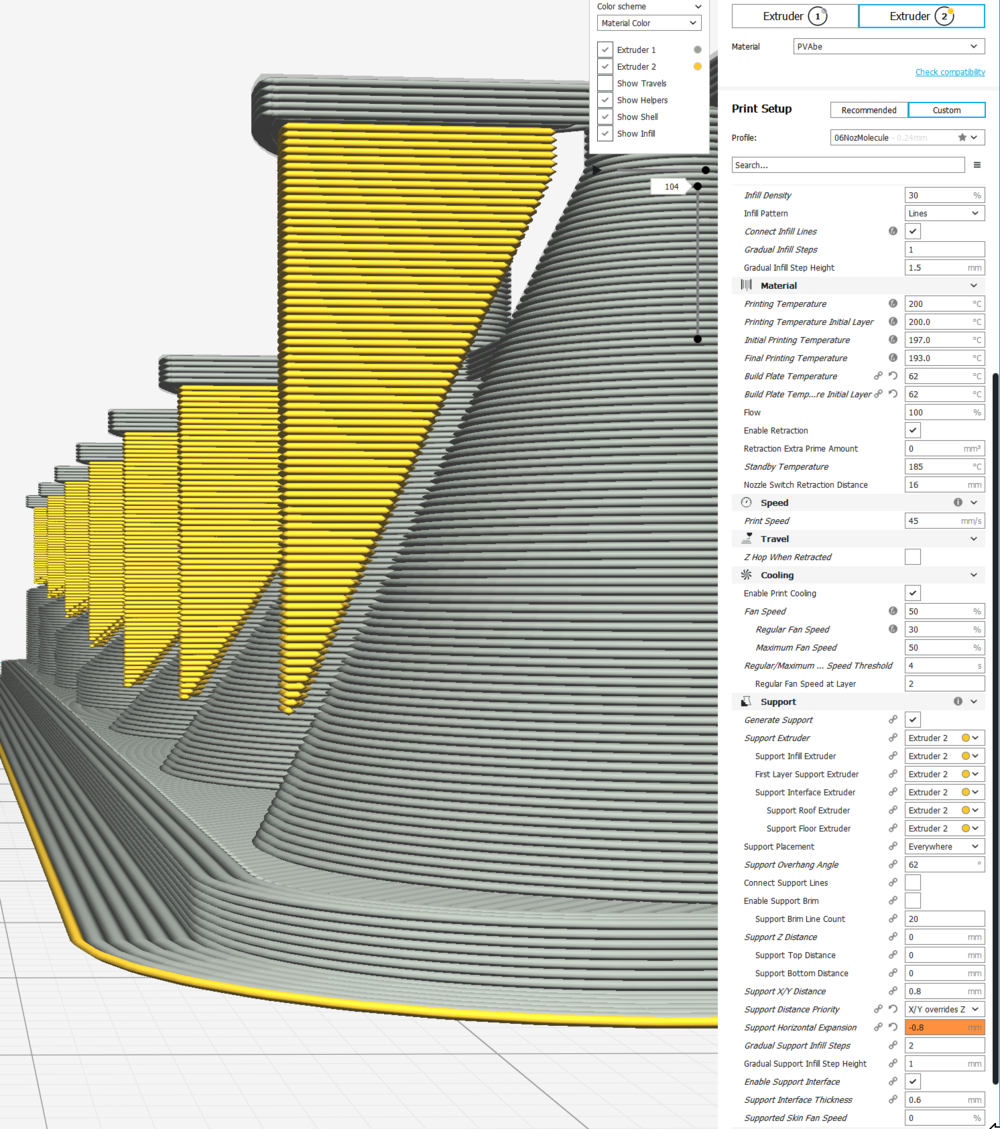Disable Enable Retraction checkbox

point(913,431)
